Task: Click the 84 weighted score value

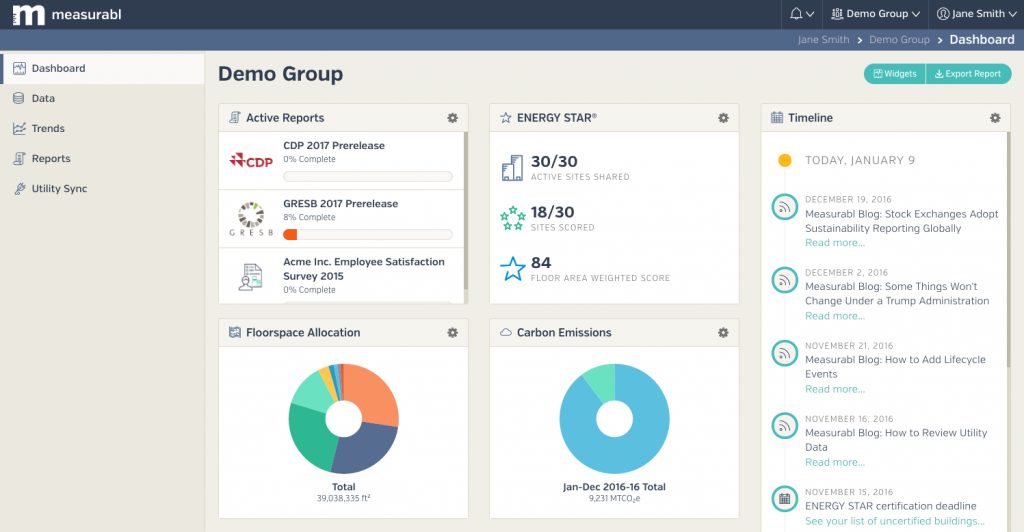Action: [541, 262]
